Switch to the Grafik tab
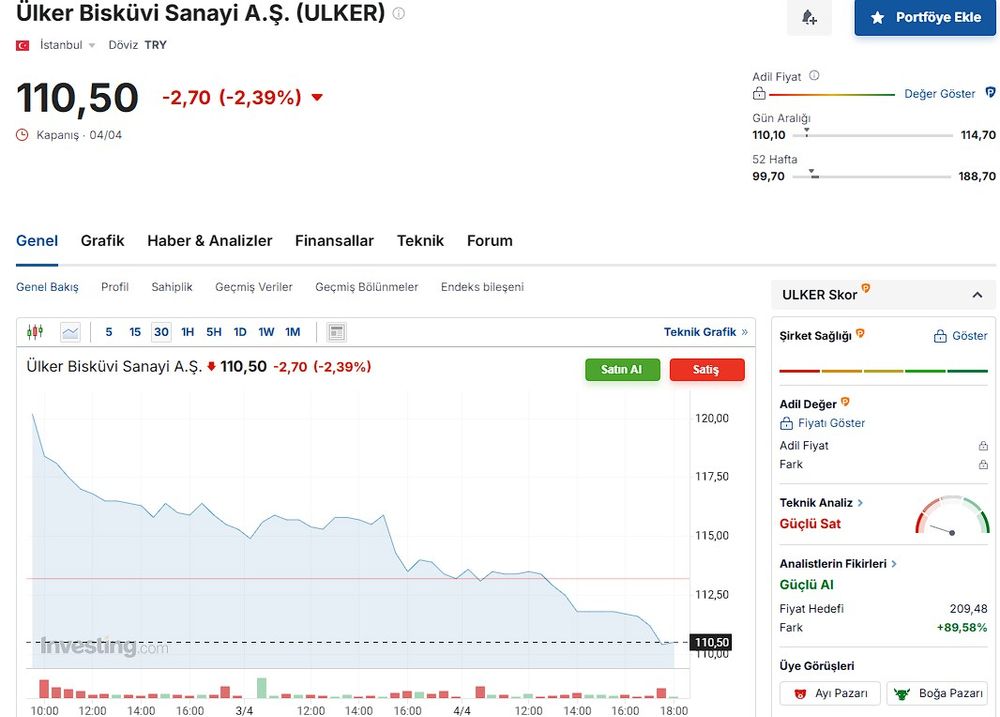The width and height of the screenshot is (1000, 717). click(103, 240)
